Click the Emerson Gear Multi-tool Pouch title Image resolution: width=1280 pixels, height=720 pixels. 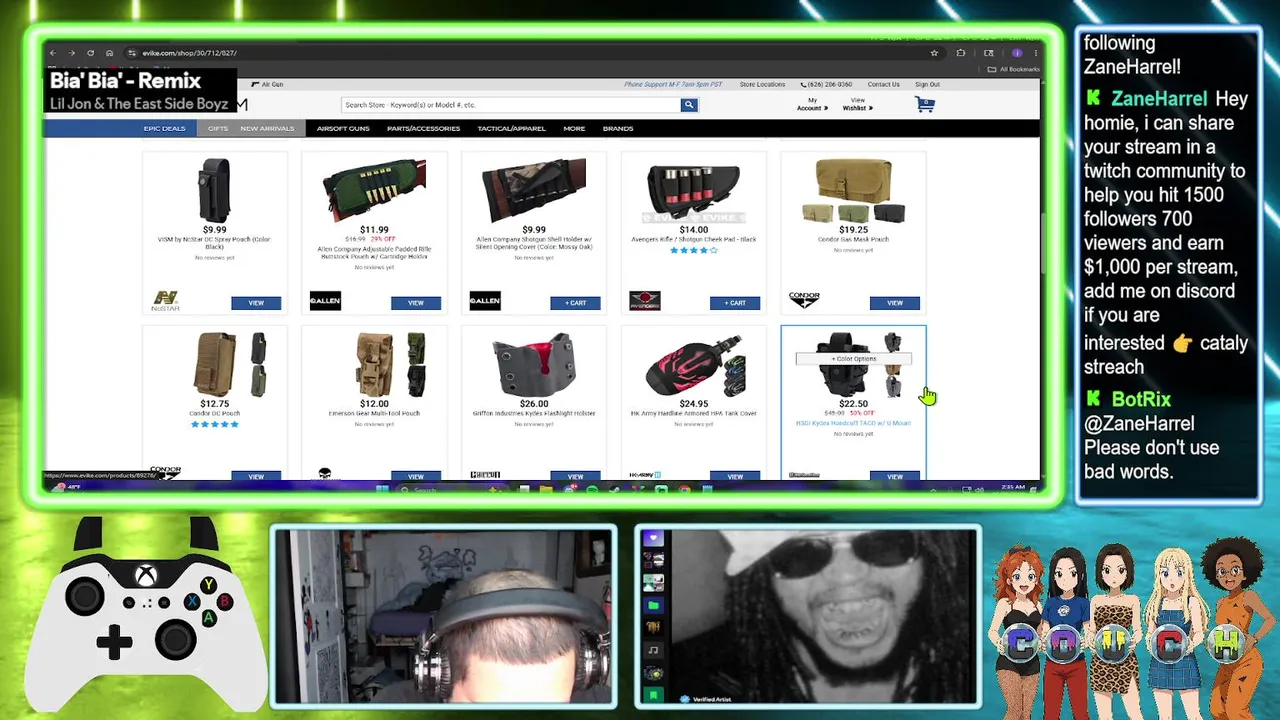click(374, 413)
